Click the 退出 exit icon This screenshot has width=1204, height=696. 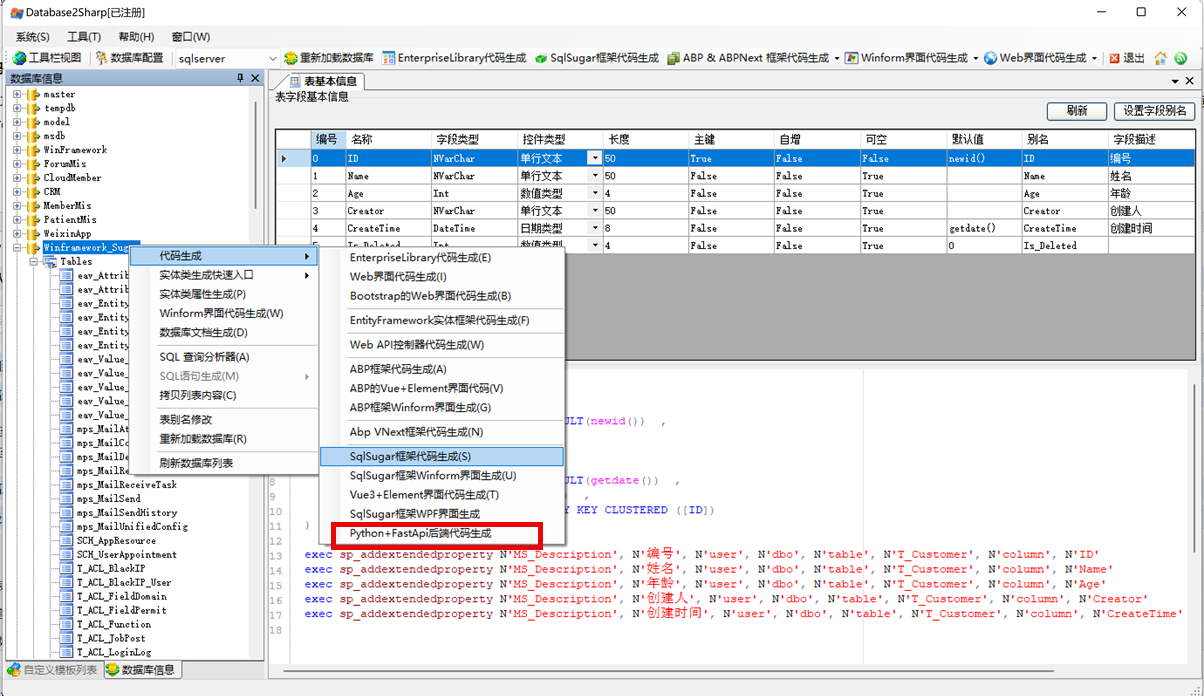tap(1115, 58)
